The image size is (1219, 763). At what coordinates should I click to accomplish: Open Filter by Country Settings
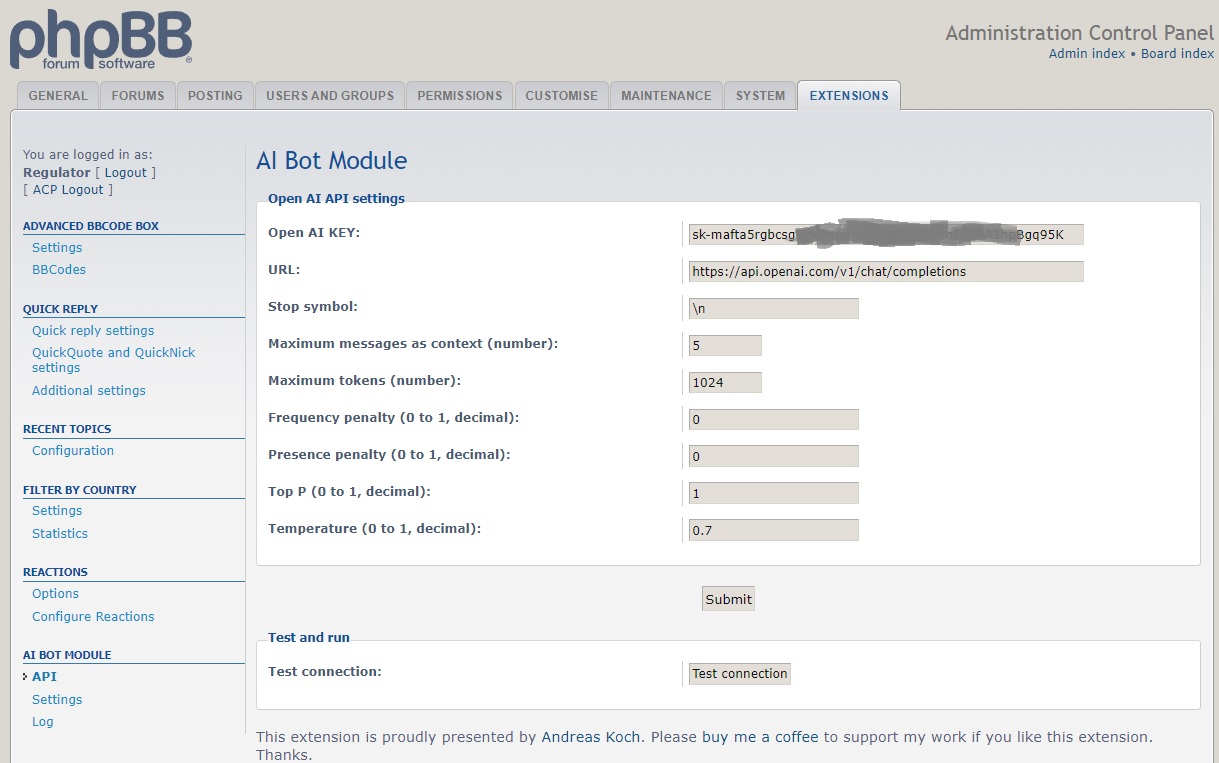[57, 511]
